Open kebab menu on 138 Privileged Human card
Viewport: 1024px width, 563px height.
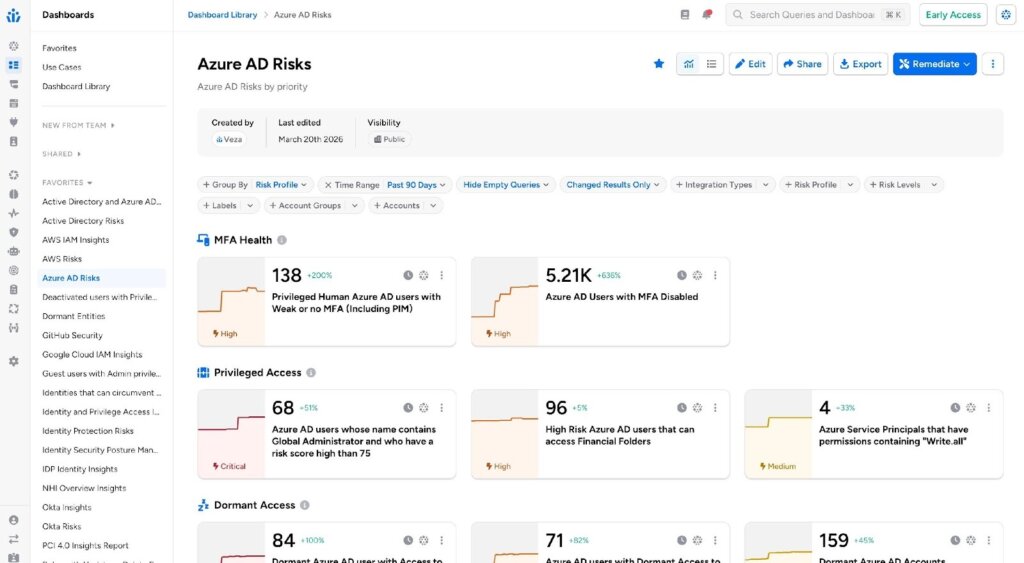tap(442, 275)
